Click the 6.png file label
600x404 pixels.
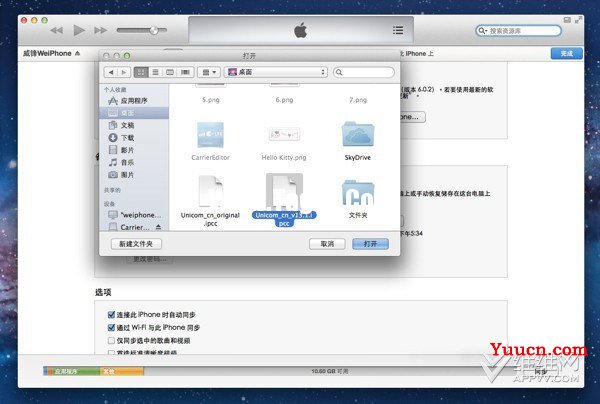[x=284, y=100]
